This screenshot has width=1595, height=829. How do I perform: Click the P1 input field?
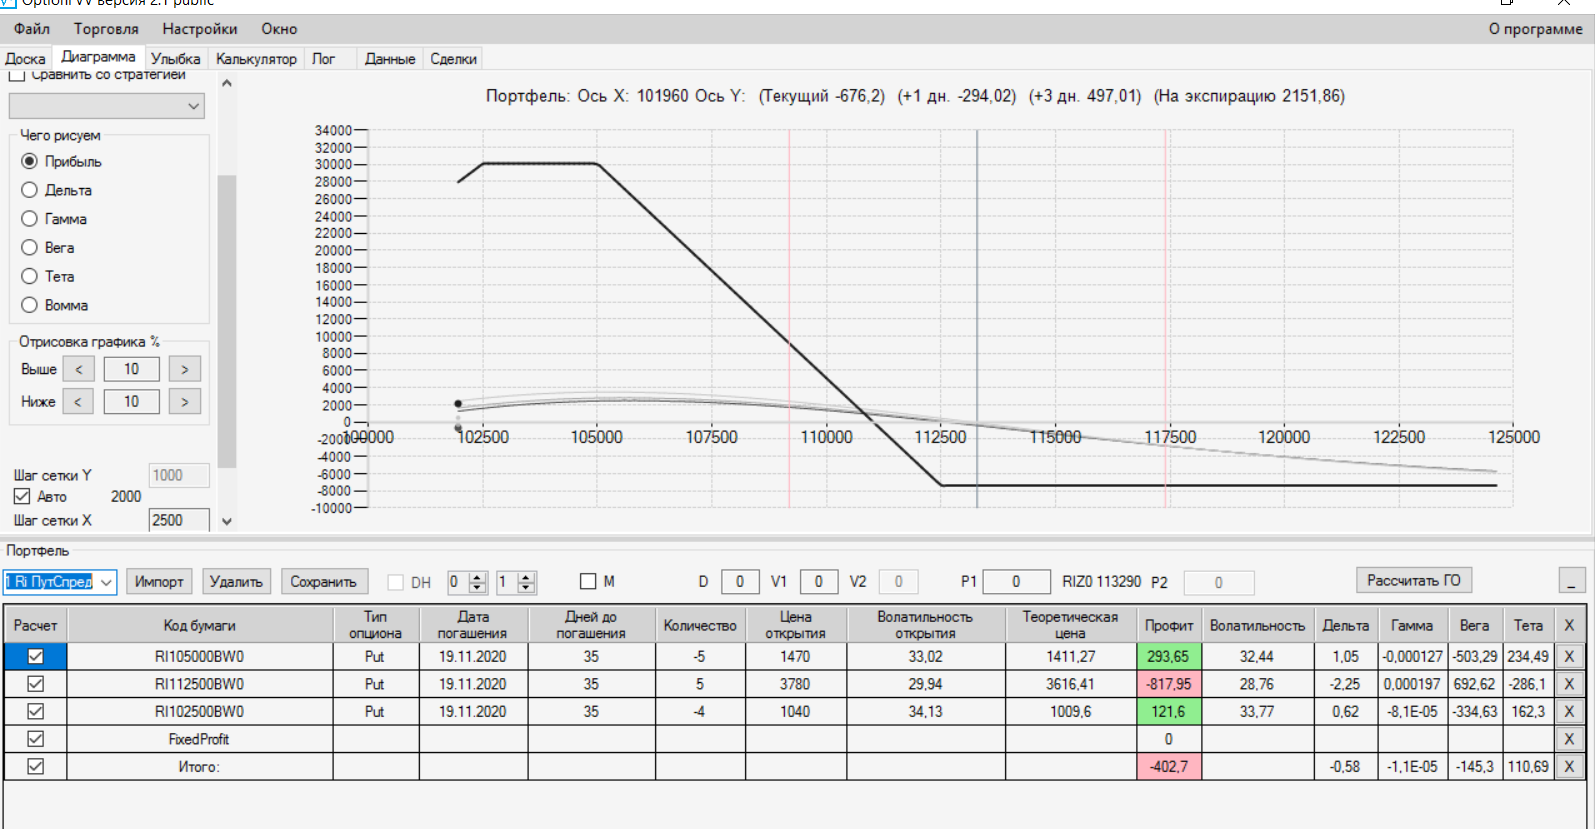(1016, 581)
